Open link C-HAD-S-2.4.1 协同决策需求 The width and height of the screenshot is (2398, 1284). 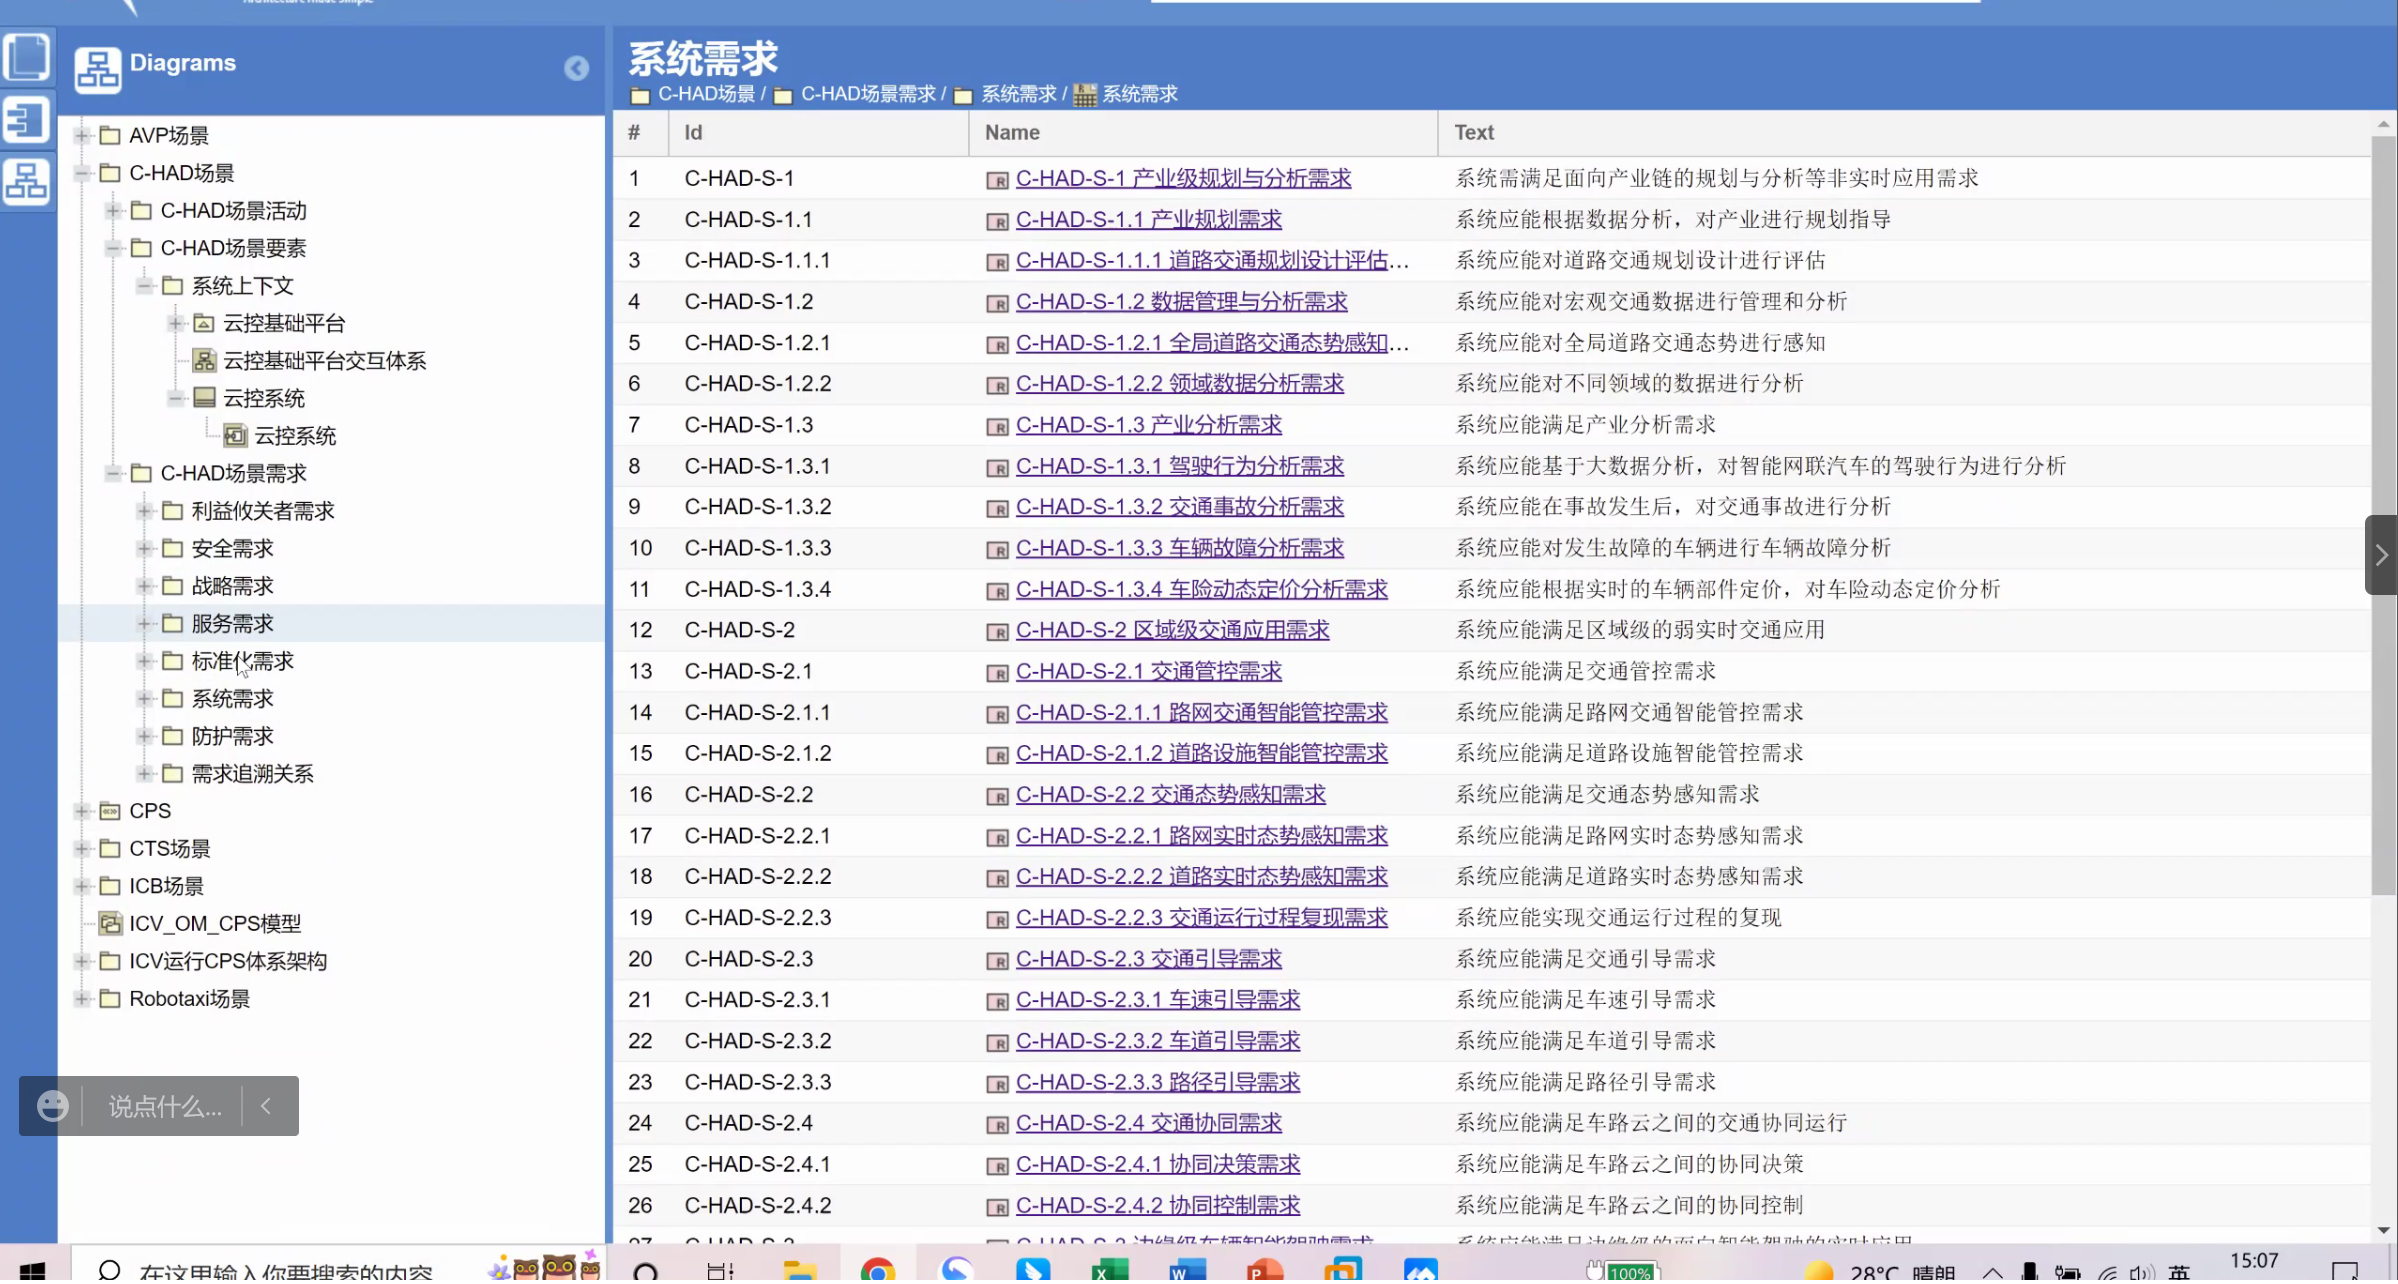pos(1157,1164)
